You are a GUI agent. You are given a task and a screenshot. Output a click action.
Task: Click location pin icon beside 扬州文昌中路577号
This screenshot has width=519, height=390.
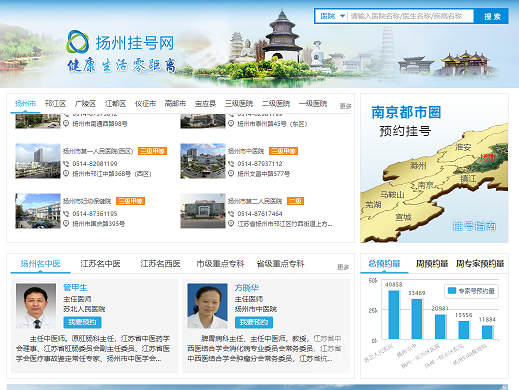click(x=231, y=174)
